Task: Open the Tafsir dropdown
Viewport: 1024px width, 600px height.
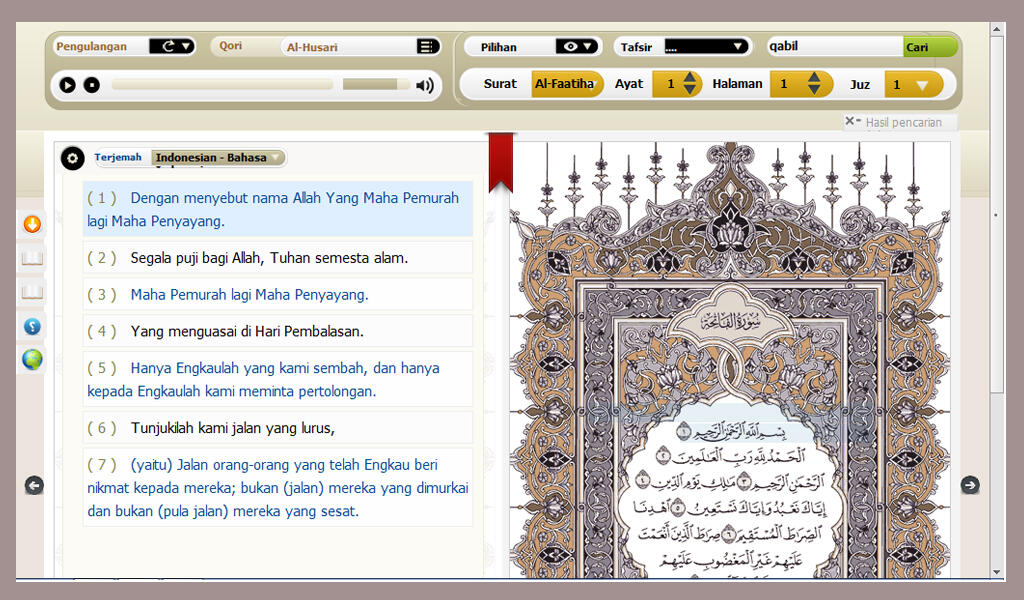Action: [705, 46]
